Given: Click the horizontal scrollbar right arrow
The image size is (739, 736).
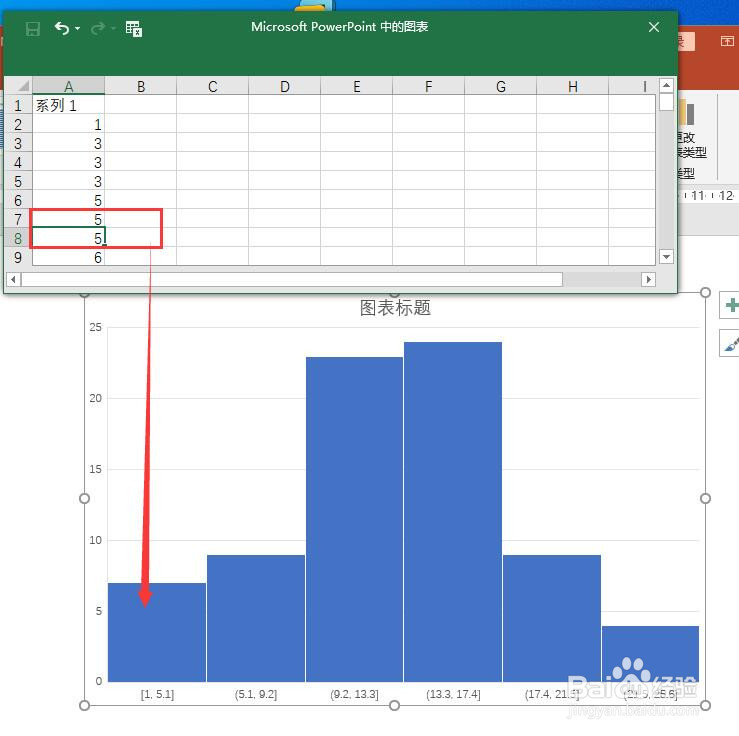Looking at the screenshot, I should tap(649, 279).
